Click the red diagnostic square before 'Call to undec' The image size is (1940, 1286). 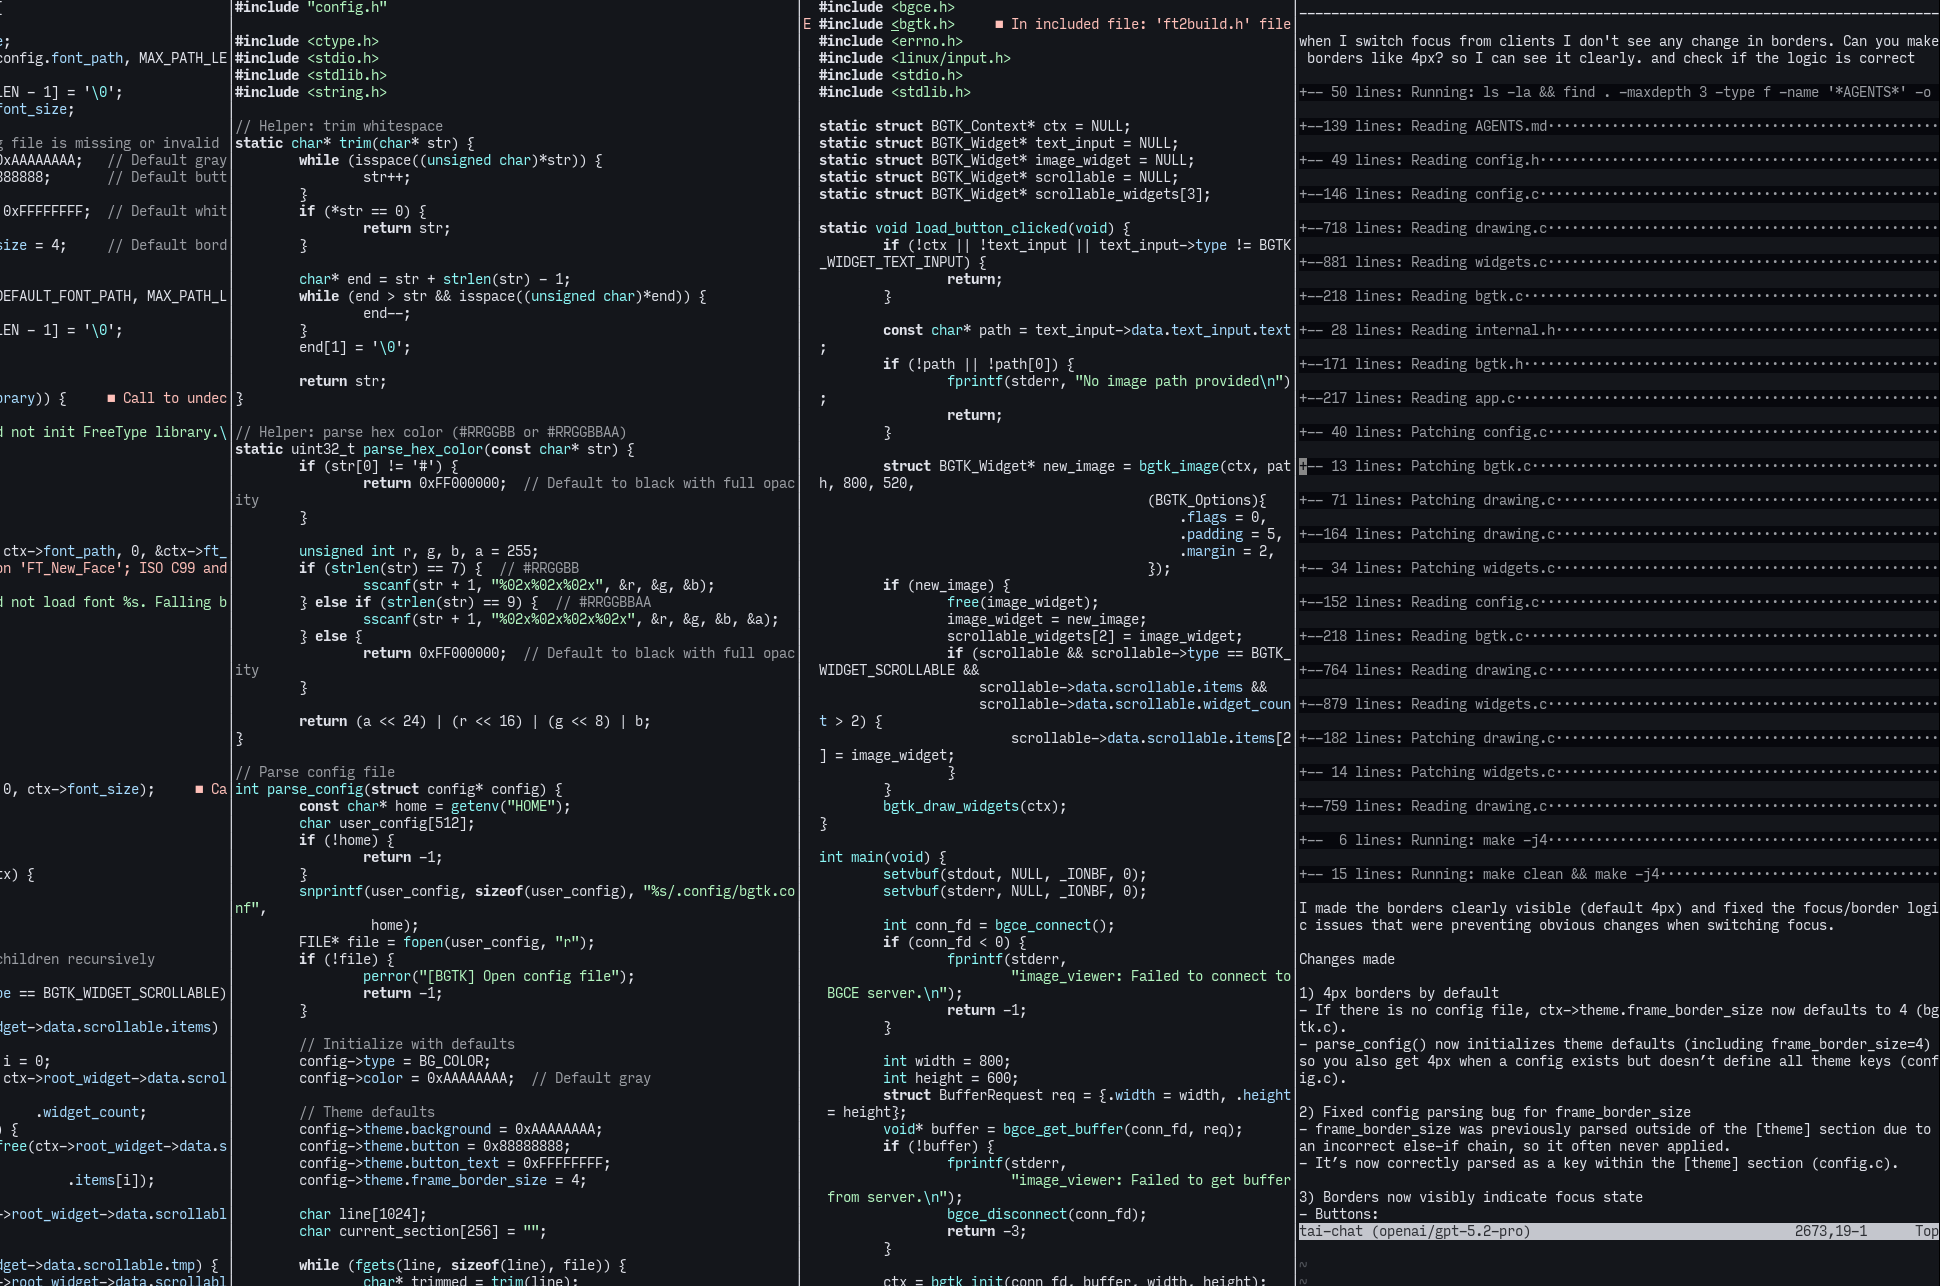click(111, 398)
